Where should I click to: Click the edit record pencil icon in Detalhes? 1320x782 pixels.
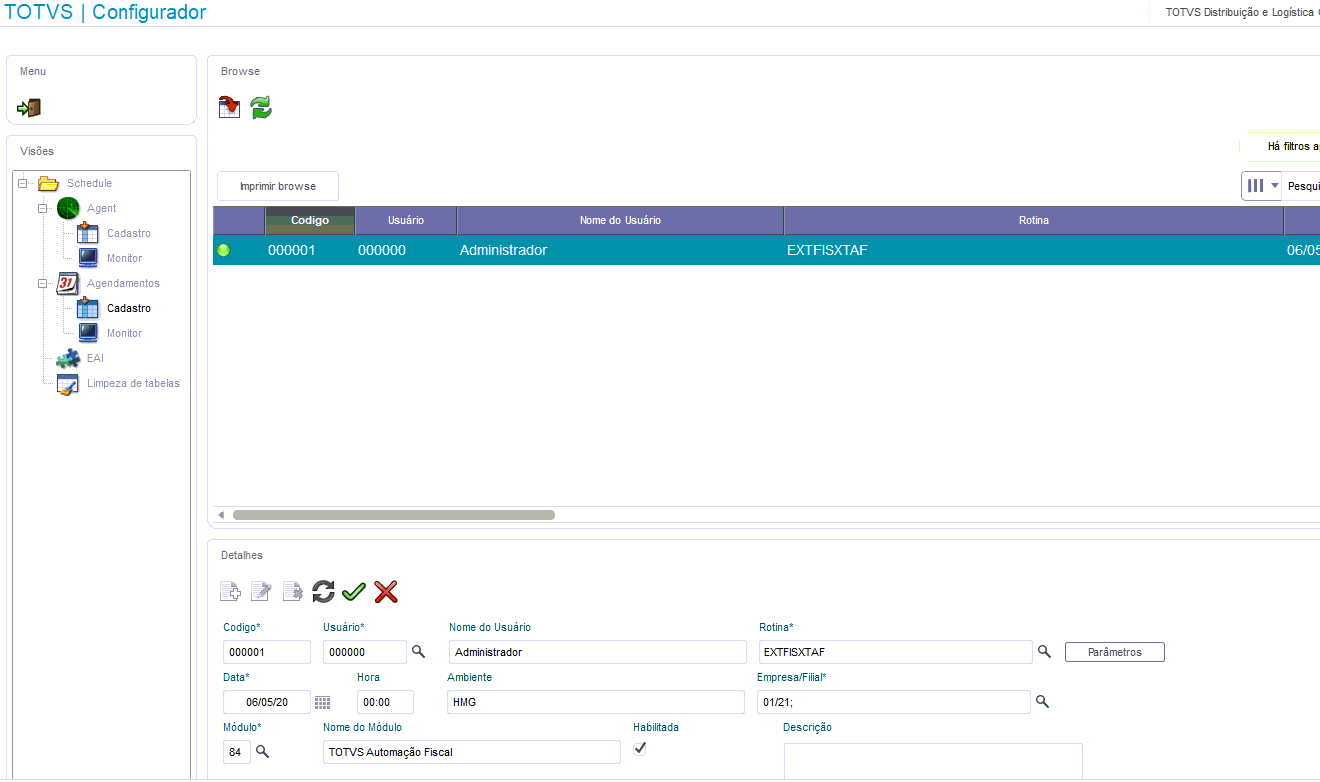[x=261, y=592]
